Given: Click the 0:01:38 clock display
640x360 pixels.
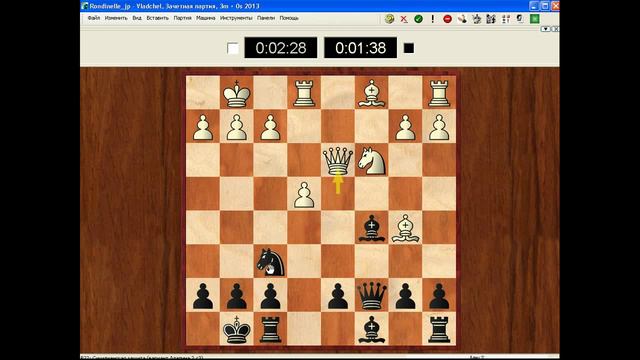Looking at the screenshot, I should click(360, 48).
